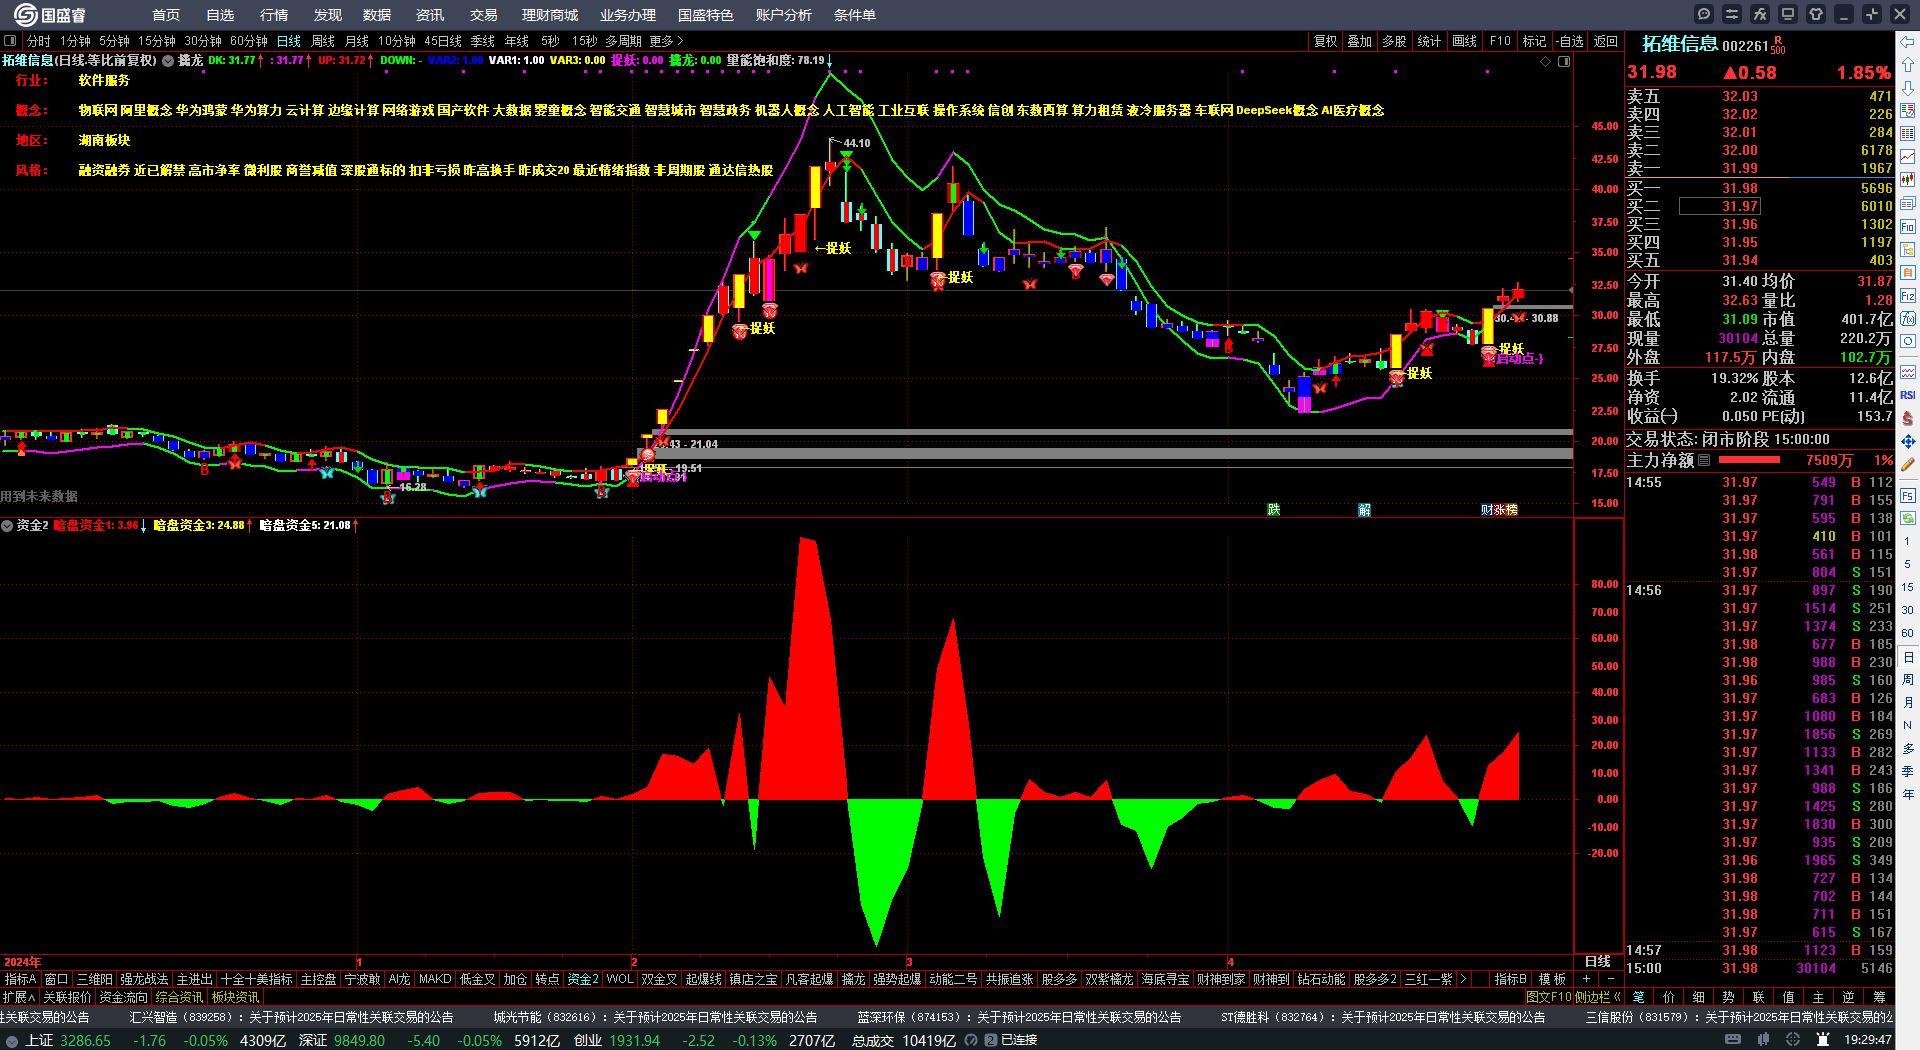Open the candlestick chart icon in right sidebar
The width and height of the screenshot is (1920, 1050).
[x=1908, y=180]
